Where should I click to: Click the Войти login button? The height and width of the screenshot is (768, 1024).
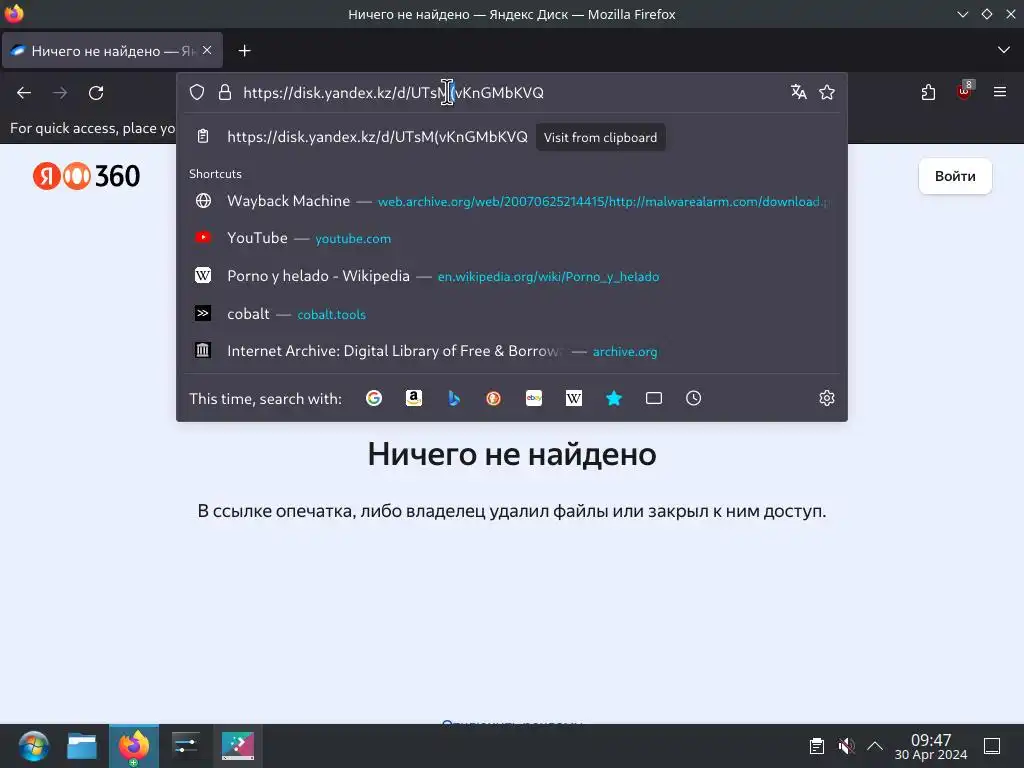pyautogui.click(x=955, y=176)
